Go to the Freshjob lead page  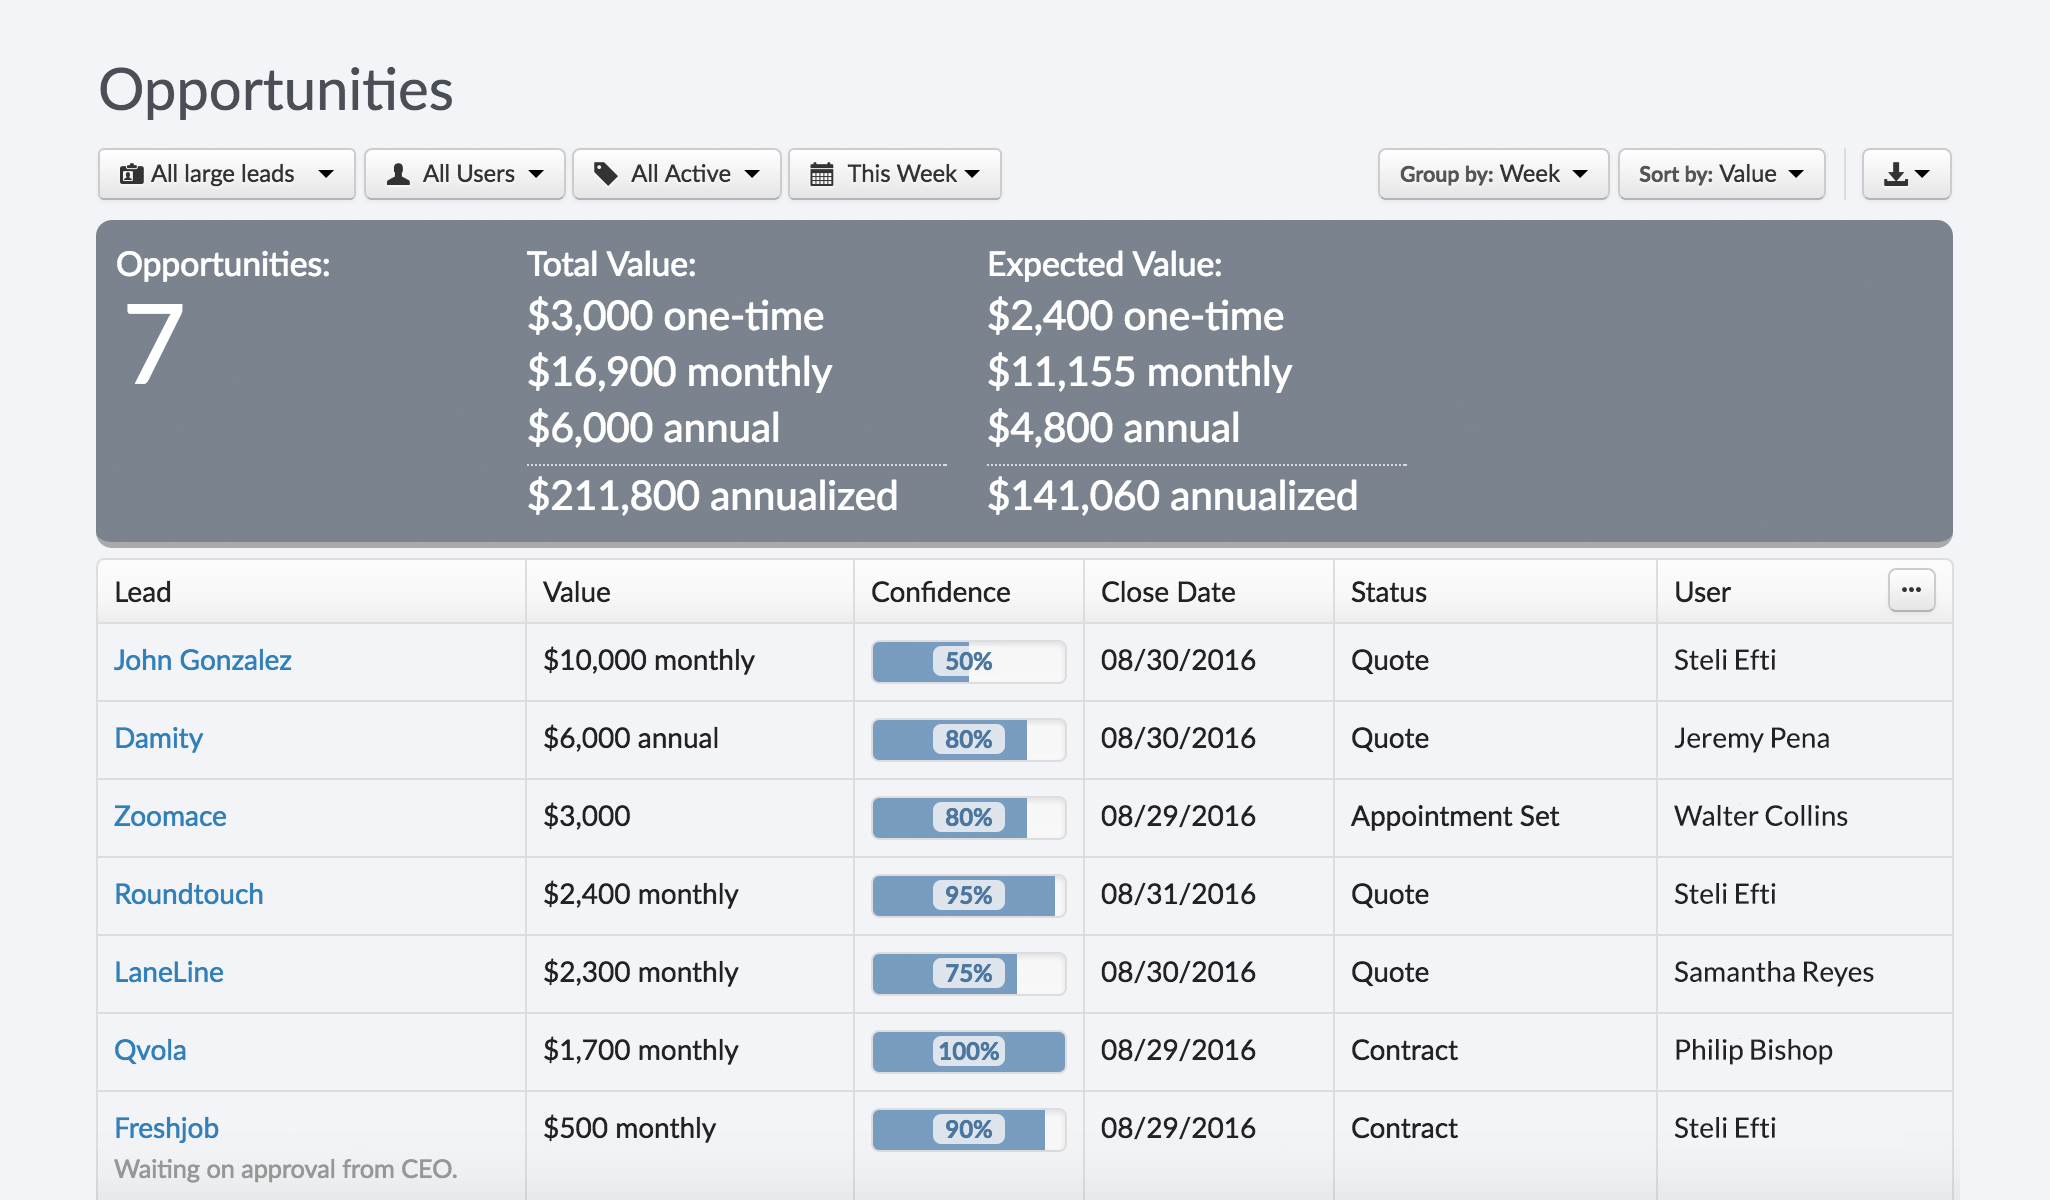point(166,1128)
